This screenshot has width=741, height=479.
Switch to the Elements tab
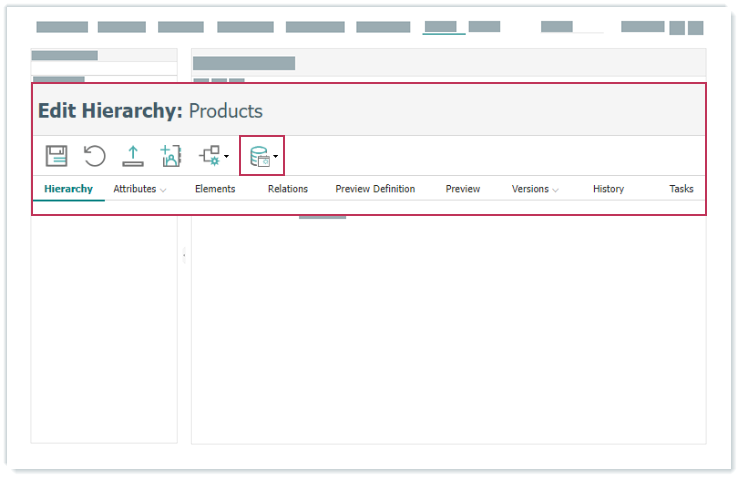tap(215, 189)
